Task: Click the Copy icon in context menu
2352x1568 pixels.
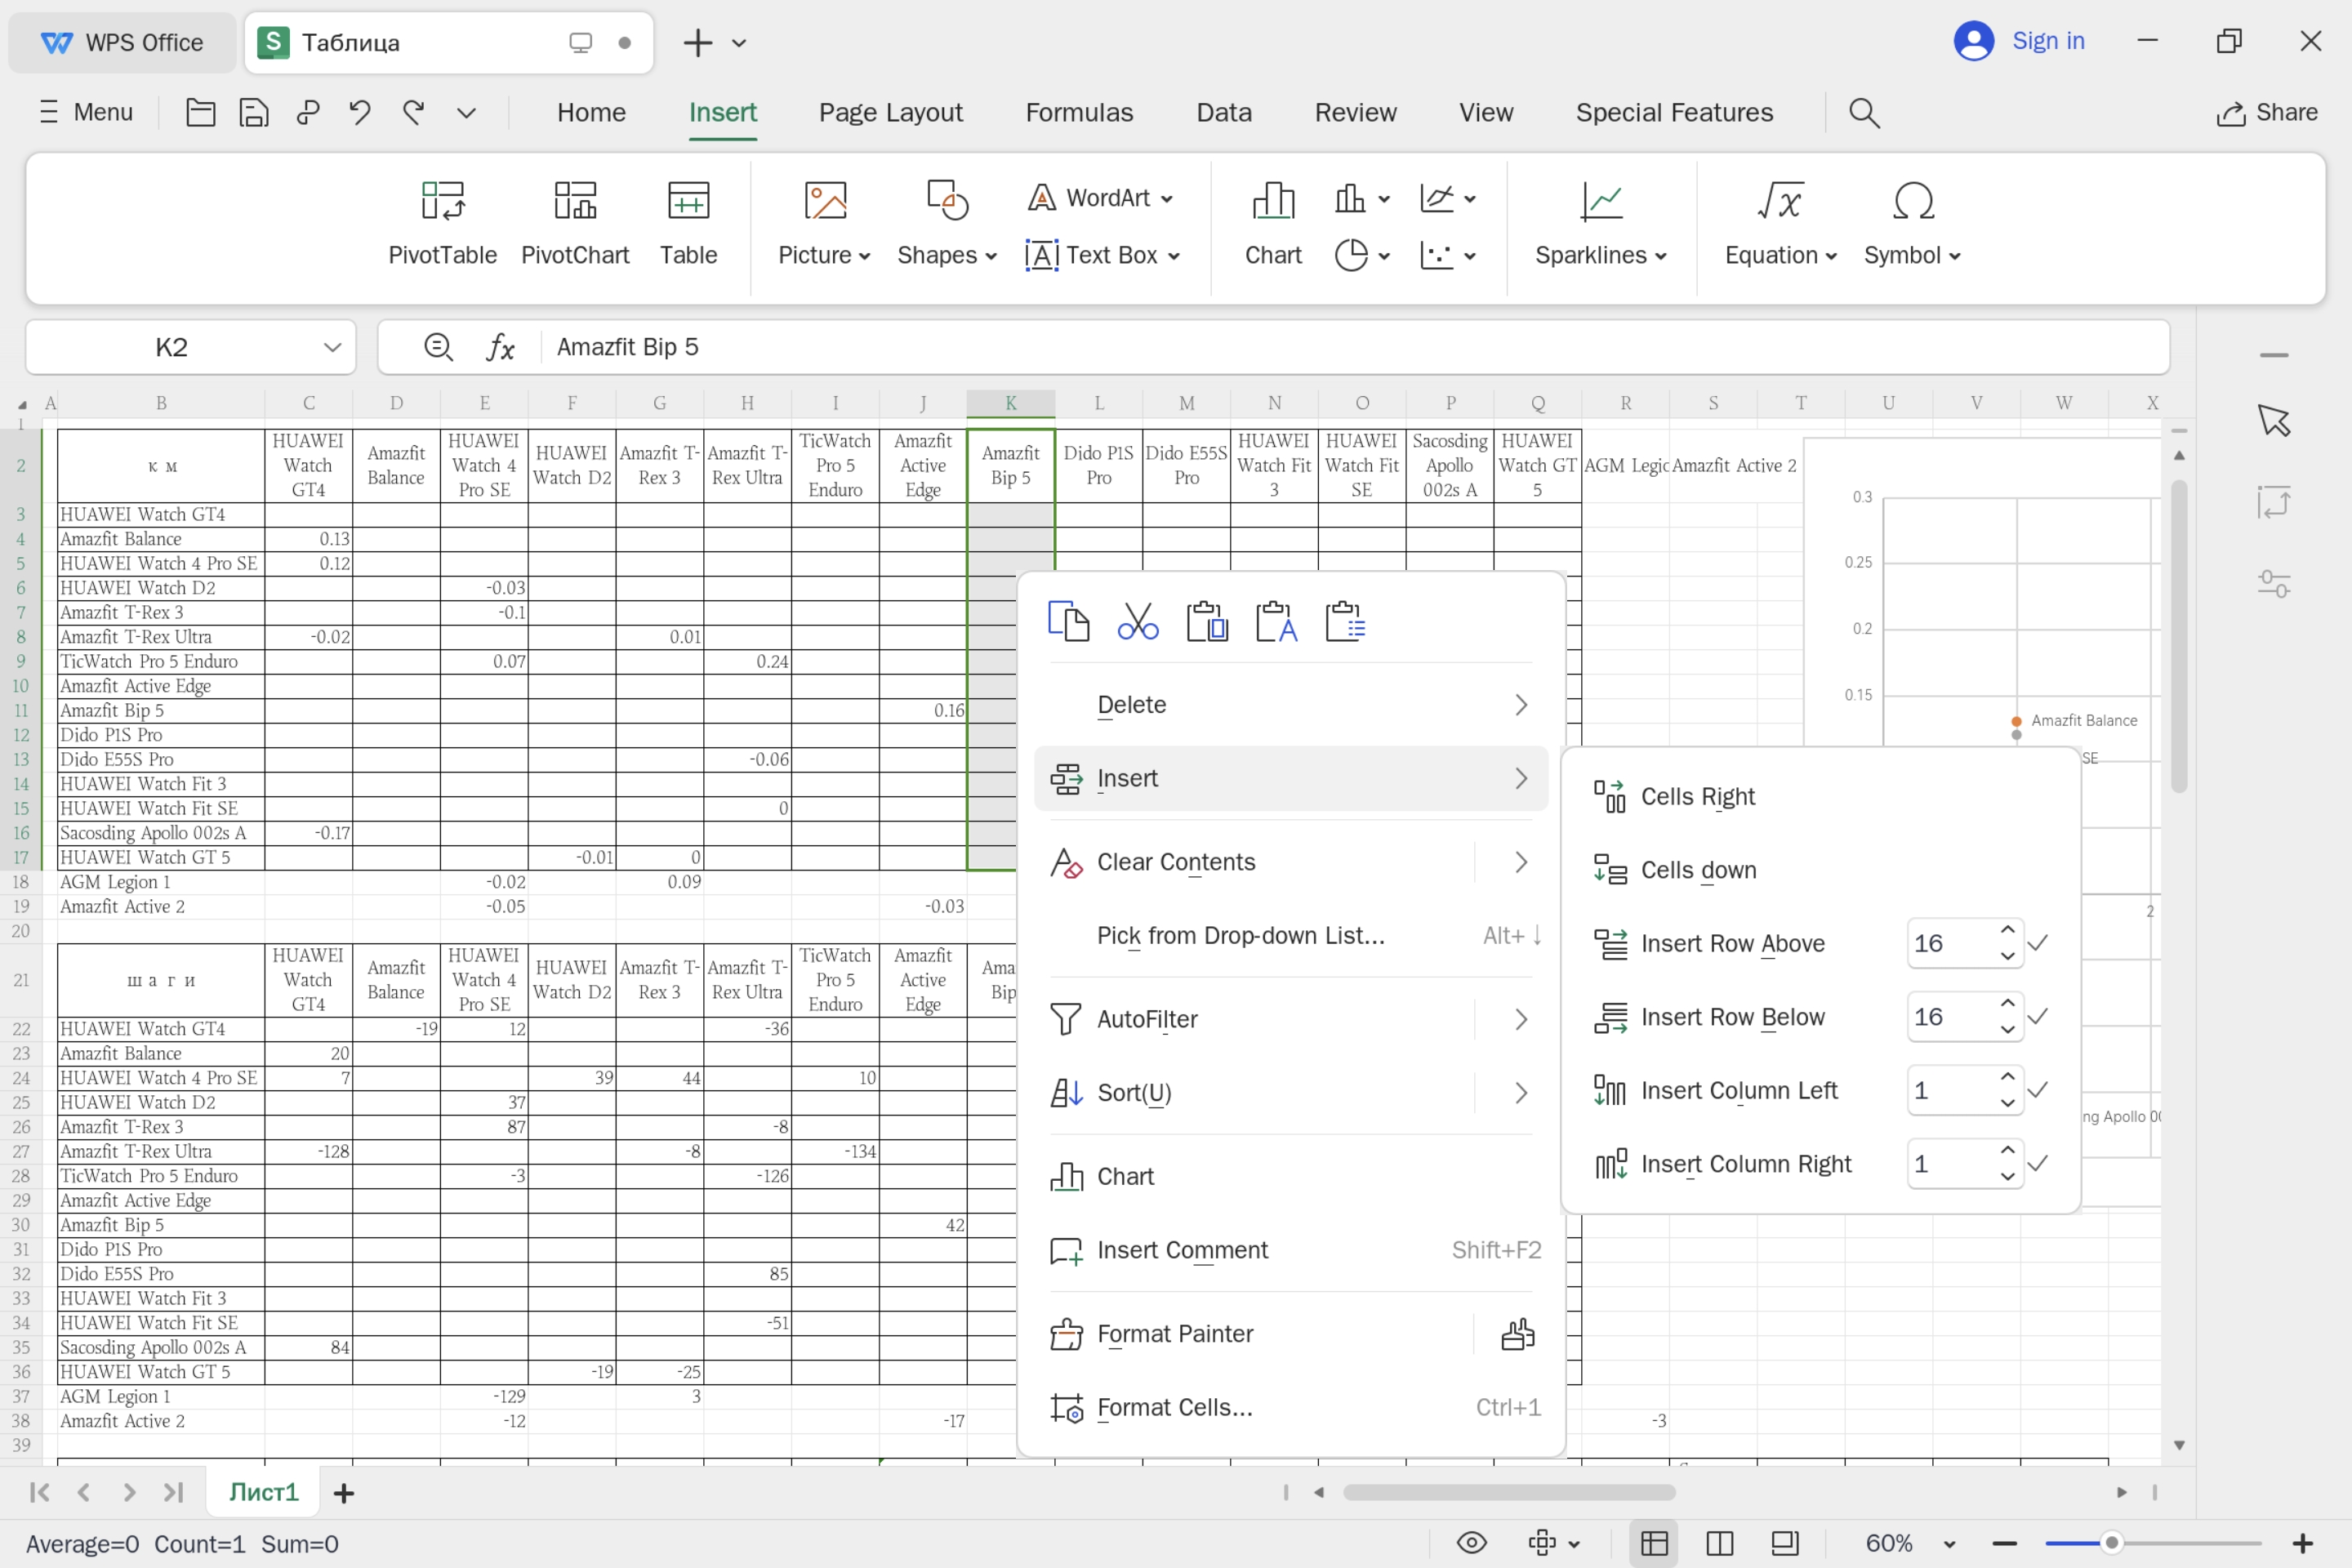Action: 1068,621
